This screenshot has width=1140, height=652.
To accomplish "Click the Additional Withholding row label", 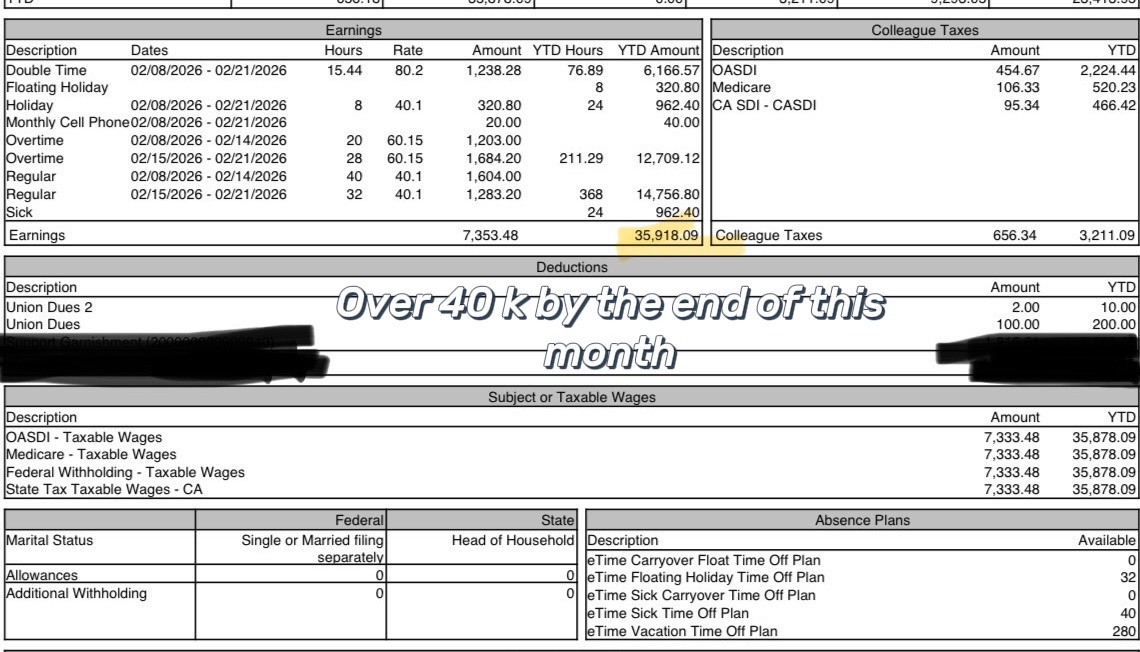I will [76, 593].
